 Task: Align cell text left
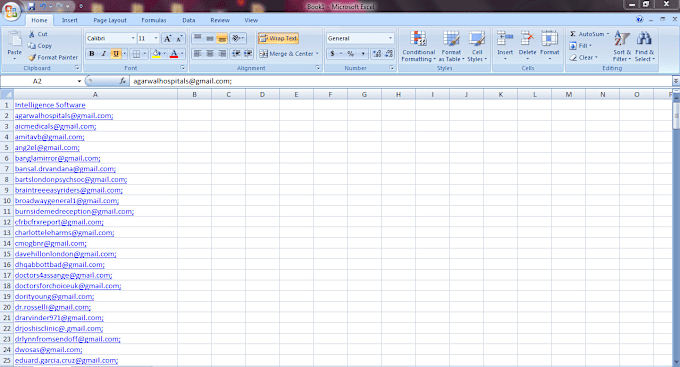tap(197, 54)
